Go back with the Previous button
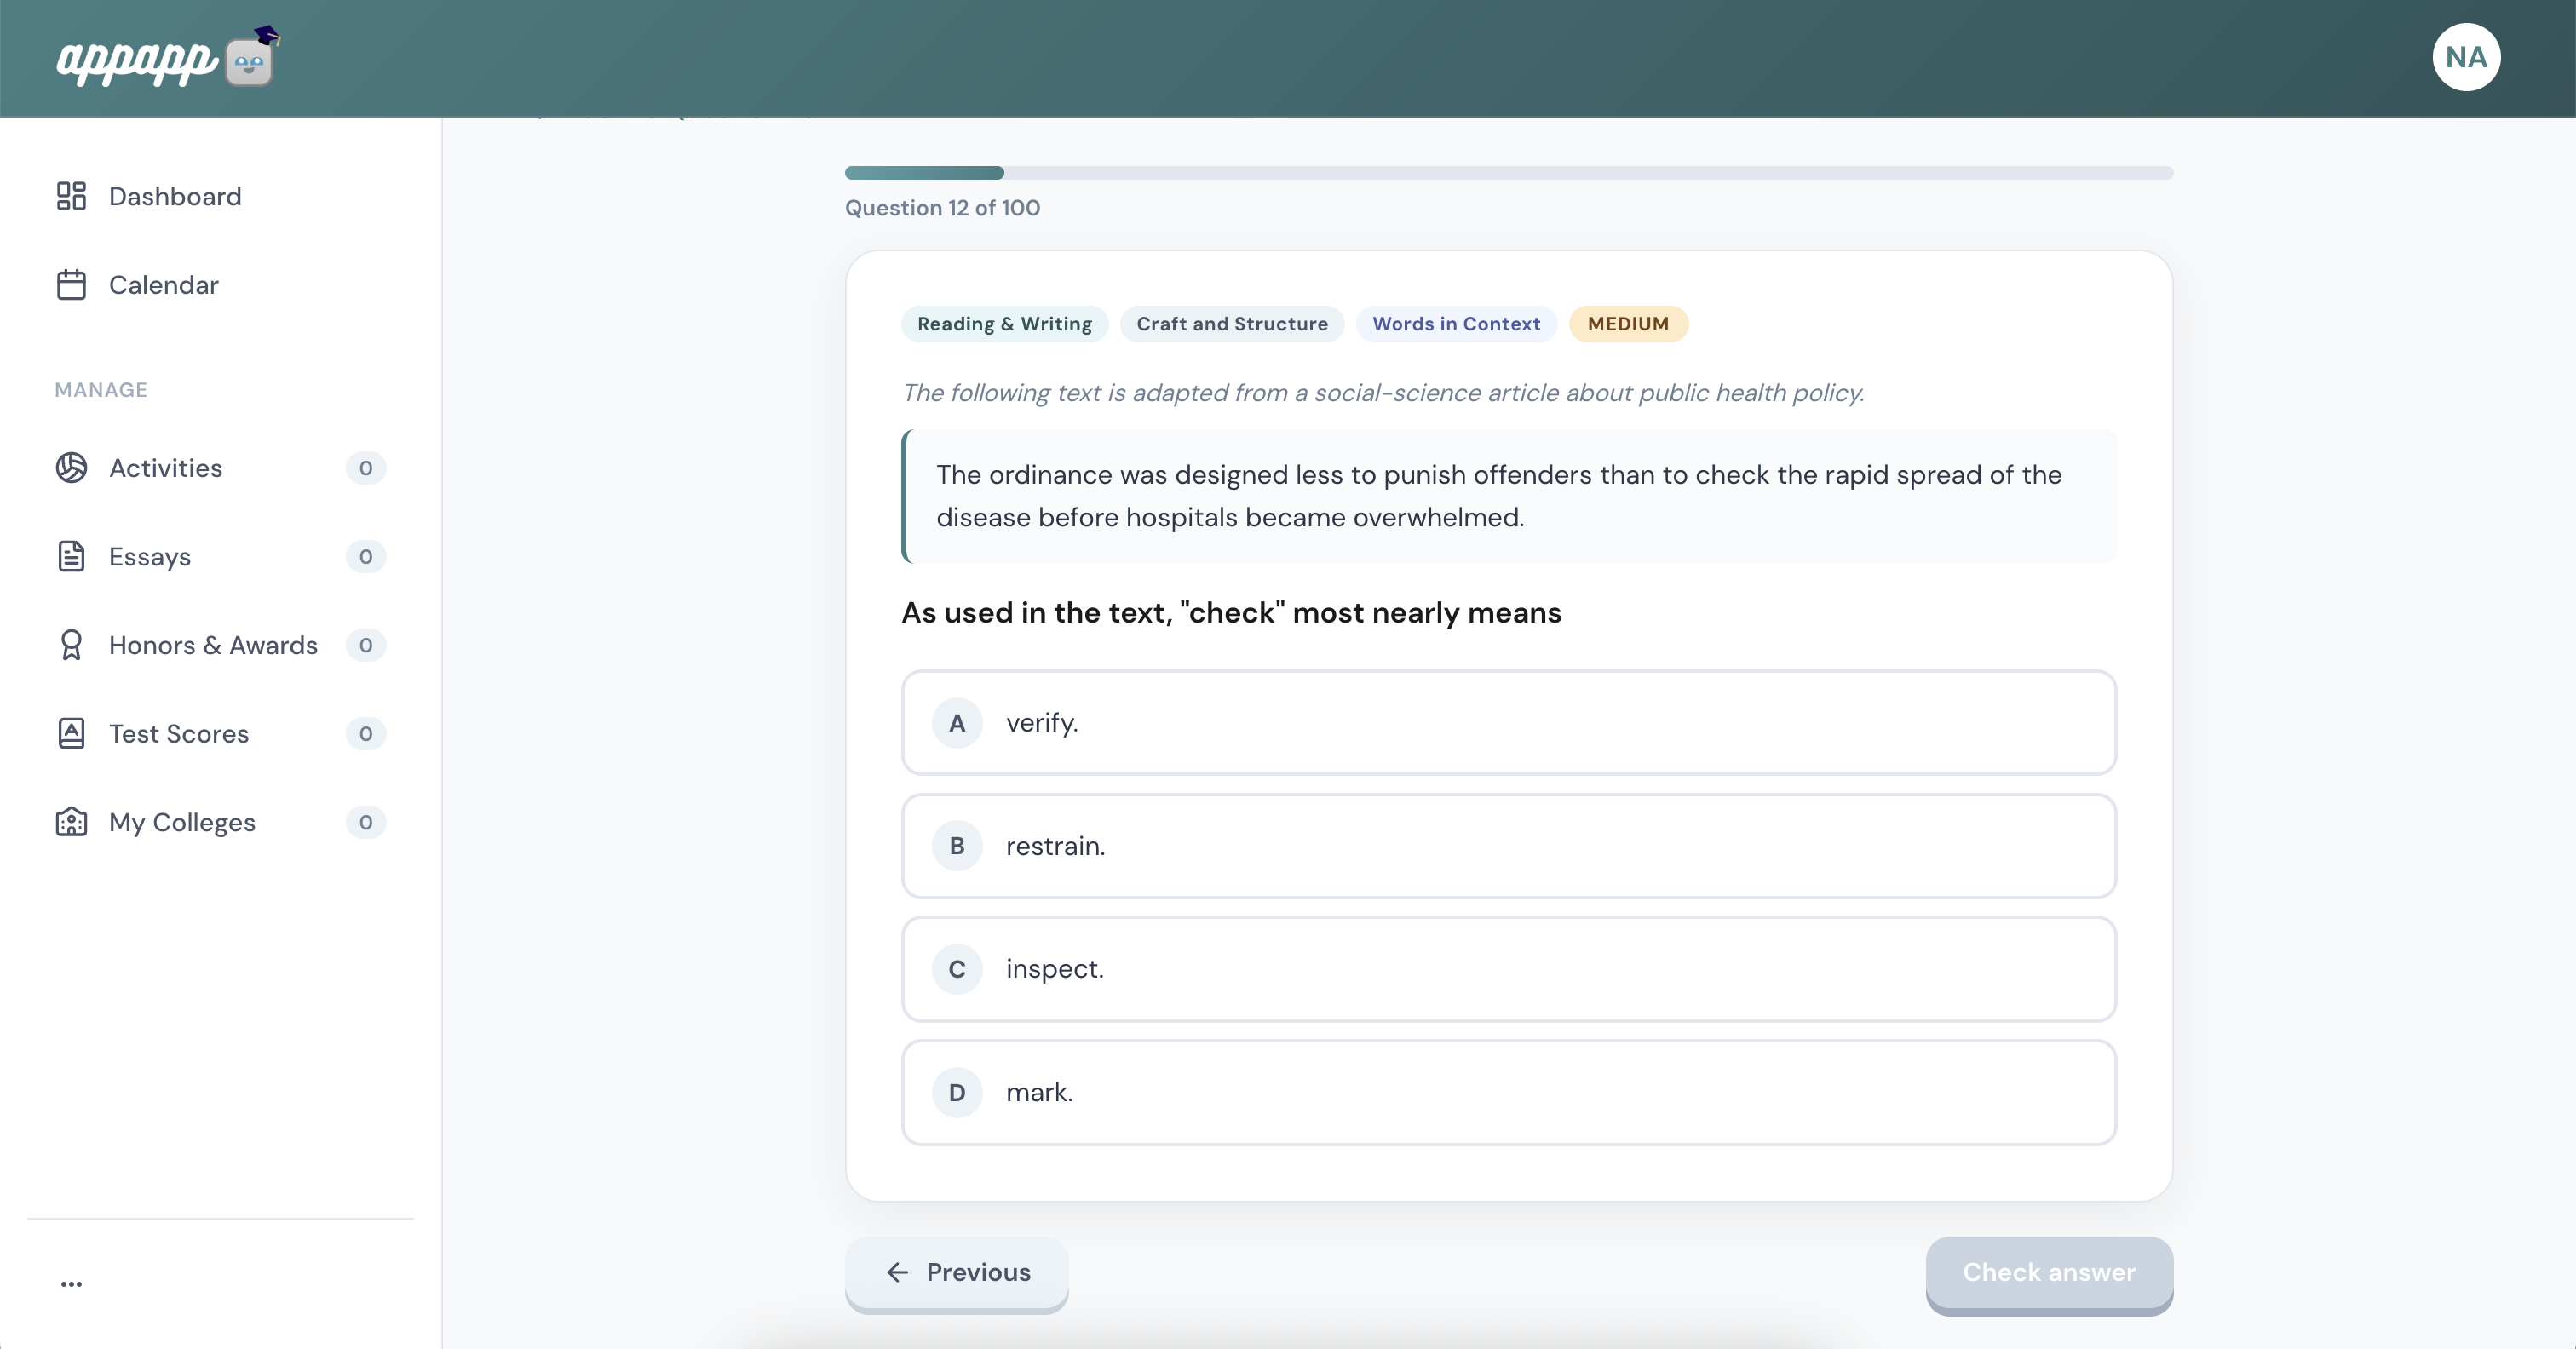 tap(957, 1273)
